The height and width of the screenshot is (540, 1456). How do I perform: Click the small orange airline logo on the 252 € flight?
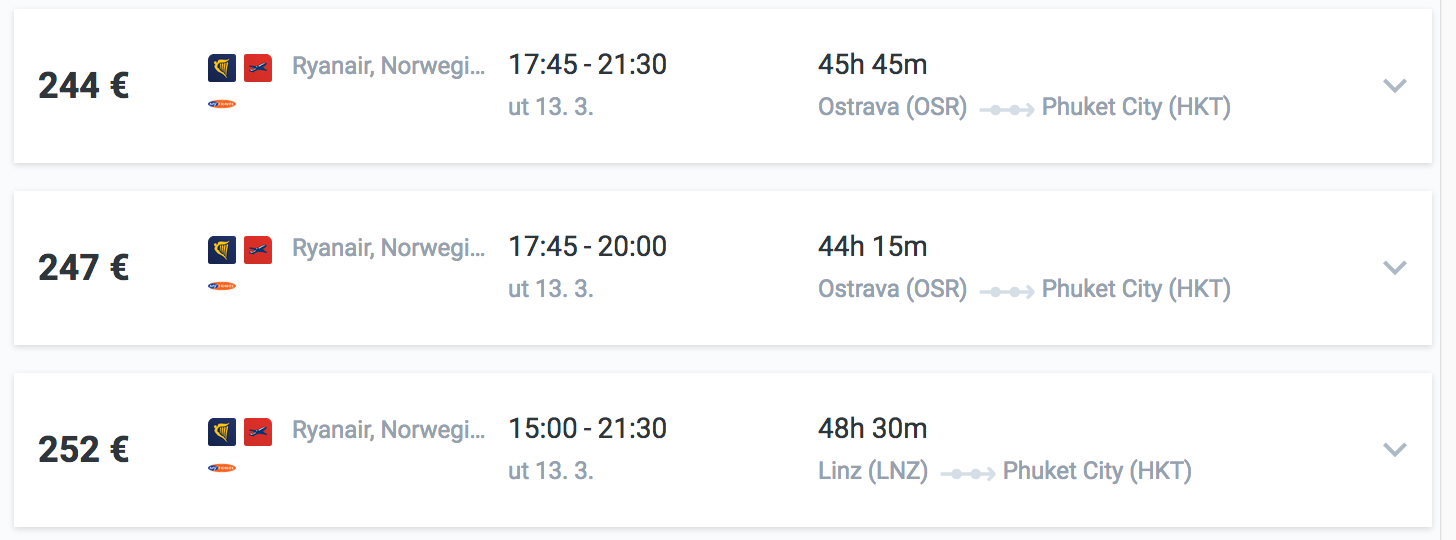[x=222, y=467]
